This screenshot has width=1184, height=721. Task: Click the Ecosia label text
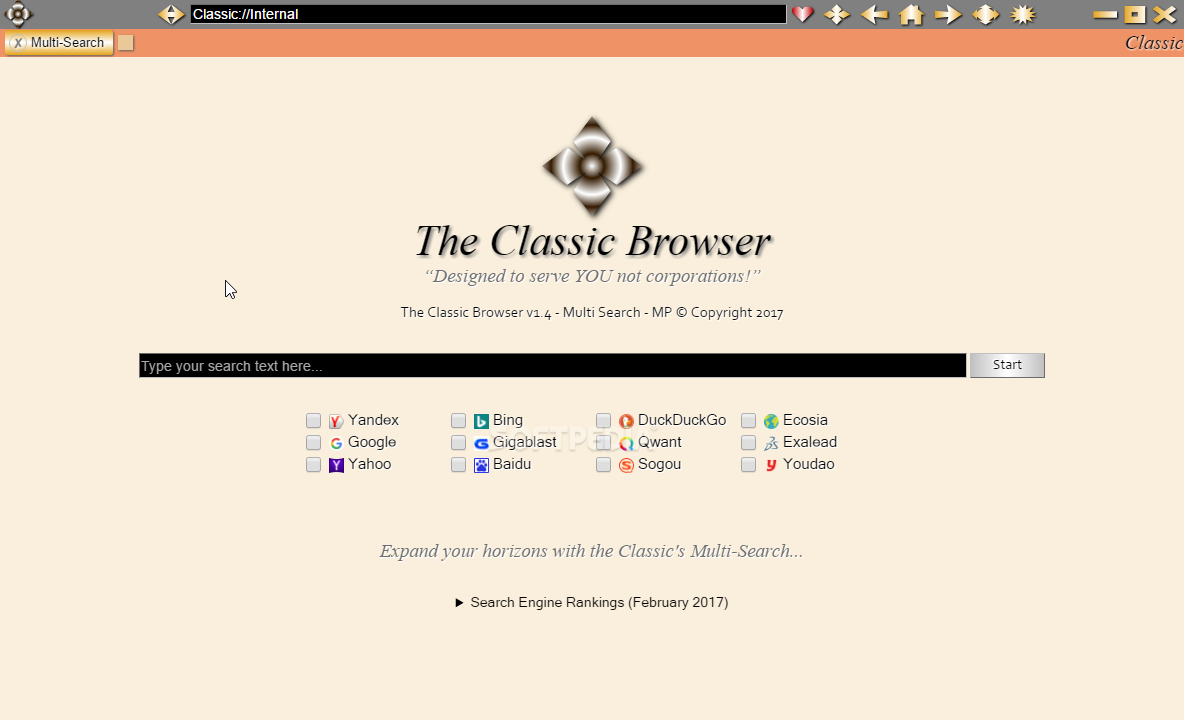point(805,421)
